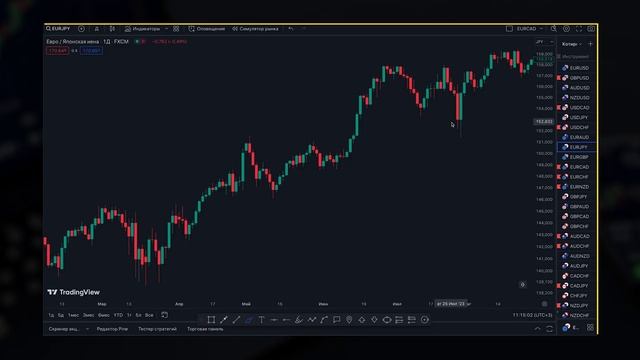Click the add symbol plus icon
640x360 pixels.
pyautogui.click(x=81, y=29)
